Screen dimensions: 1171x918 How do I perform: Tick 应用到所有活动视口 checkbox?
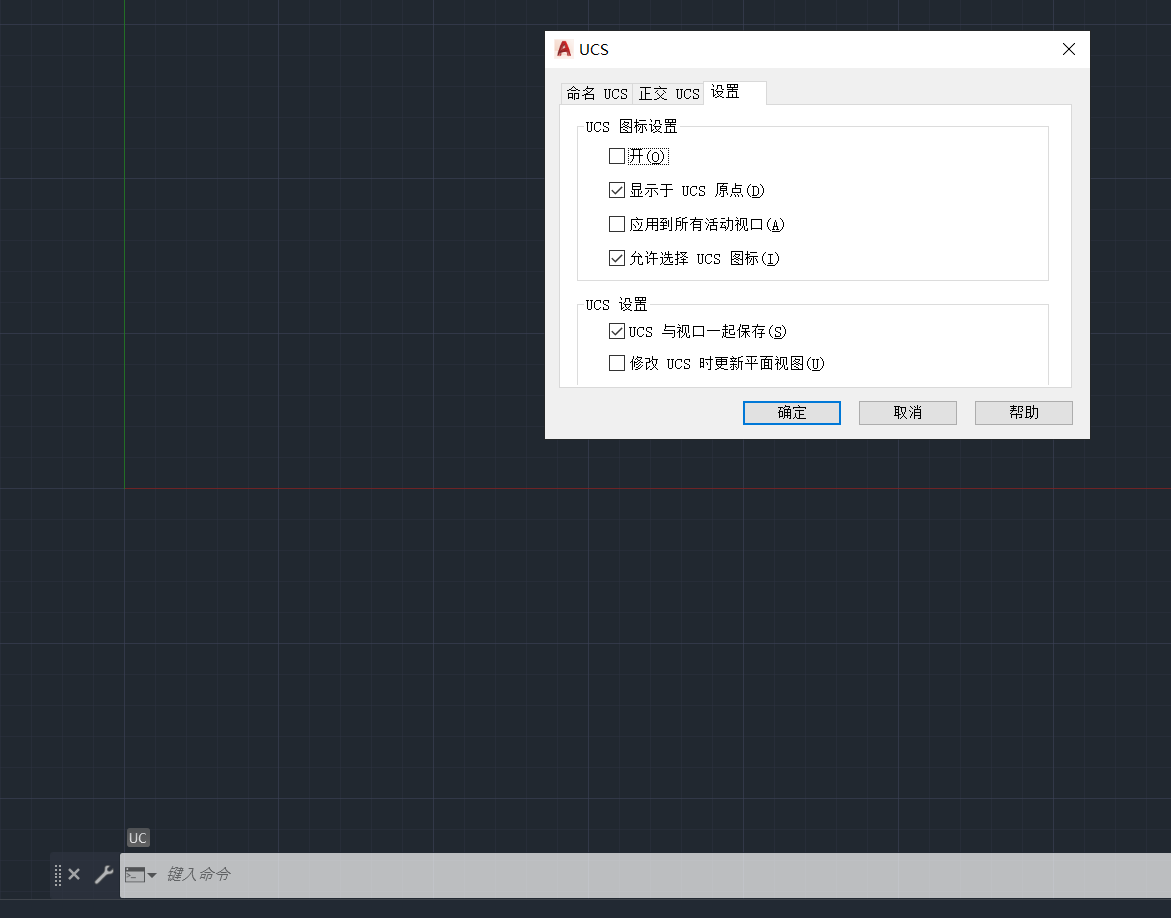617,224
